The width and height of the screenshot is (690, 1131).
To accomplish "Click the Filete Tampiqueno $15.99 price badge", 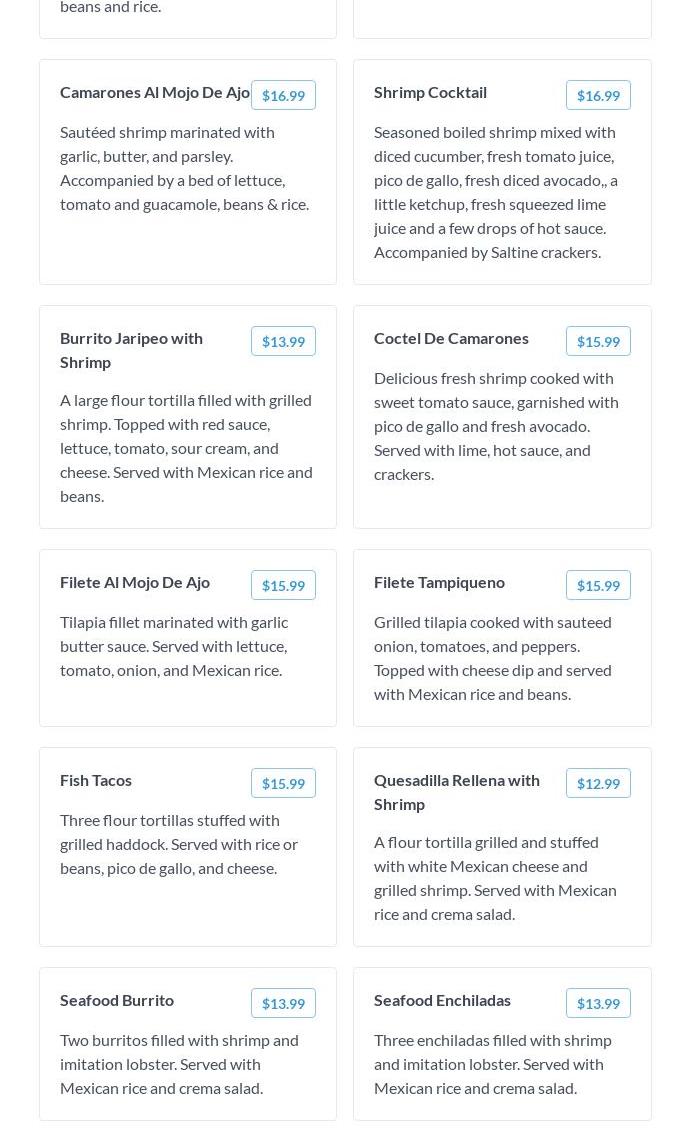I will (598, 585).
